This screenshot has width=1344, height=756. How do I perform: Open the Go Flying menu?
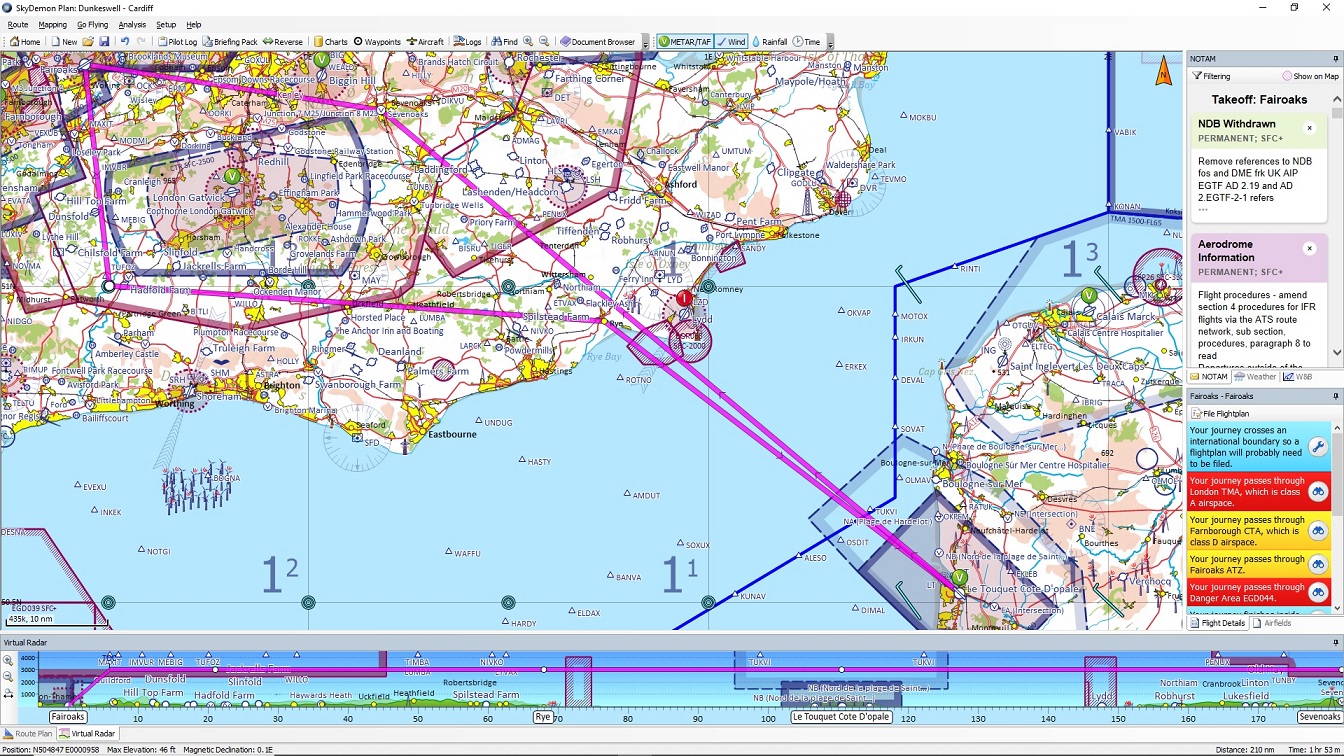pyautogui.click(x=92, y=25)
